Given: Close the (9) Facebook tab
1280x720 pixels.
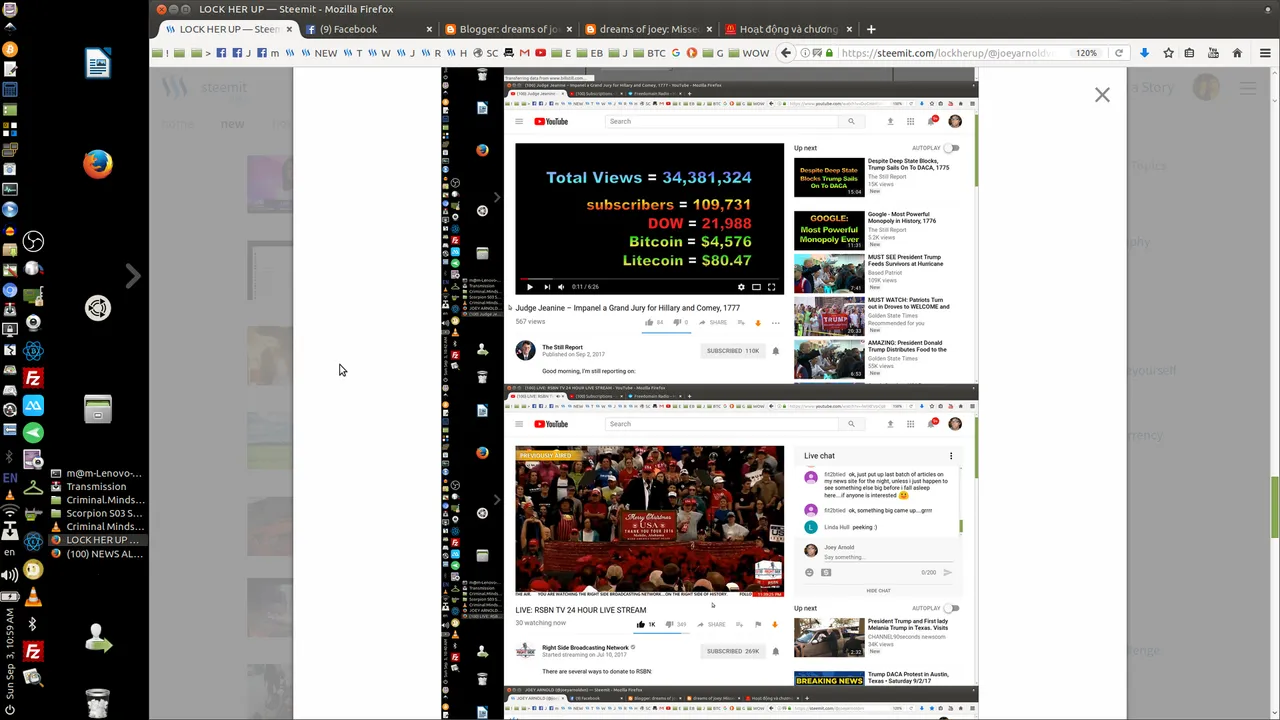Looking at the screenshot, I should coord(430,29).
